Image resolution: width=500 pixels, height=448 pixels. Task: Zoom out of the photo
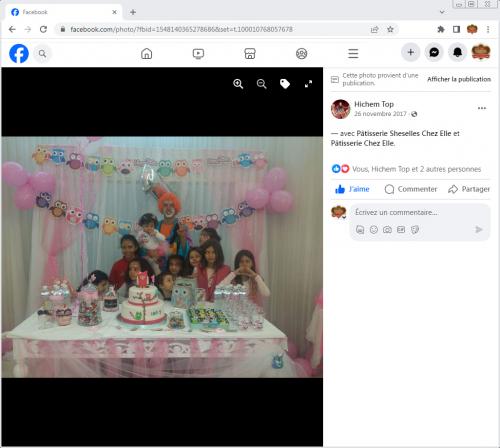pyautogui.click(x=262, y=84)
